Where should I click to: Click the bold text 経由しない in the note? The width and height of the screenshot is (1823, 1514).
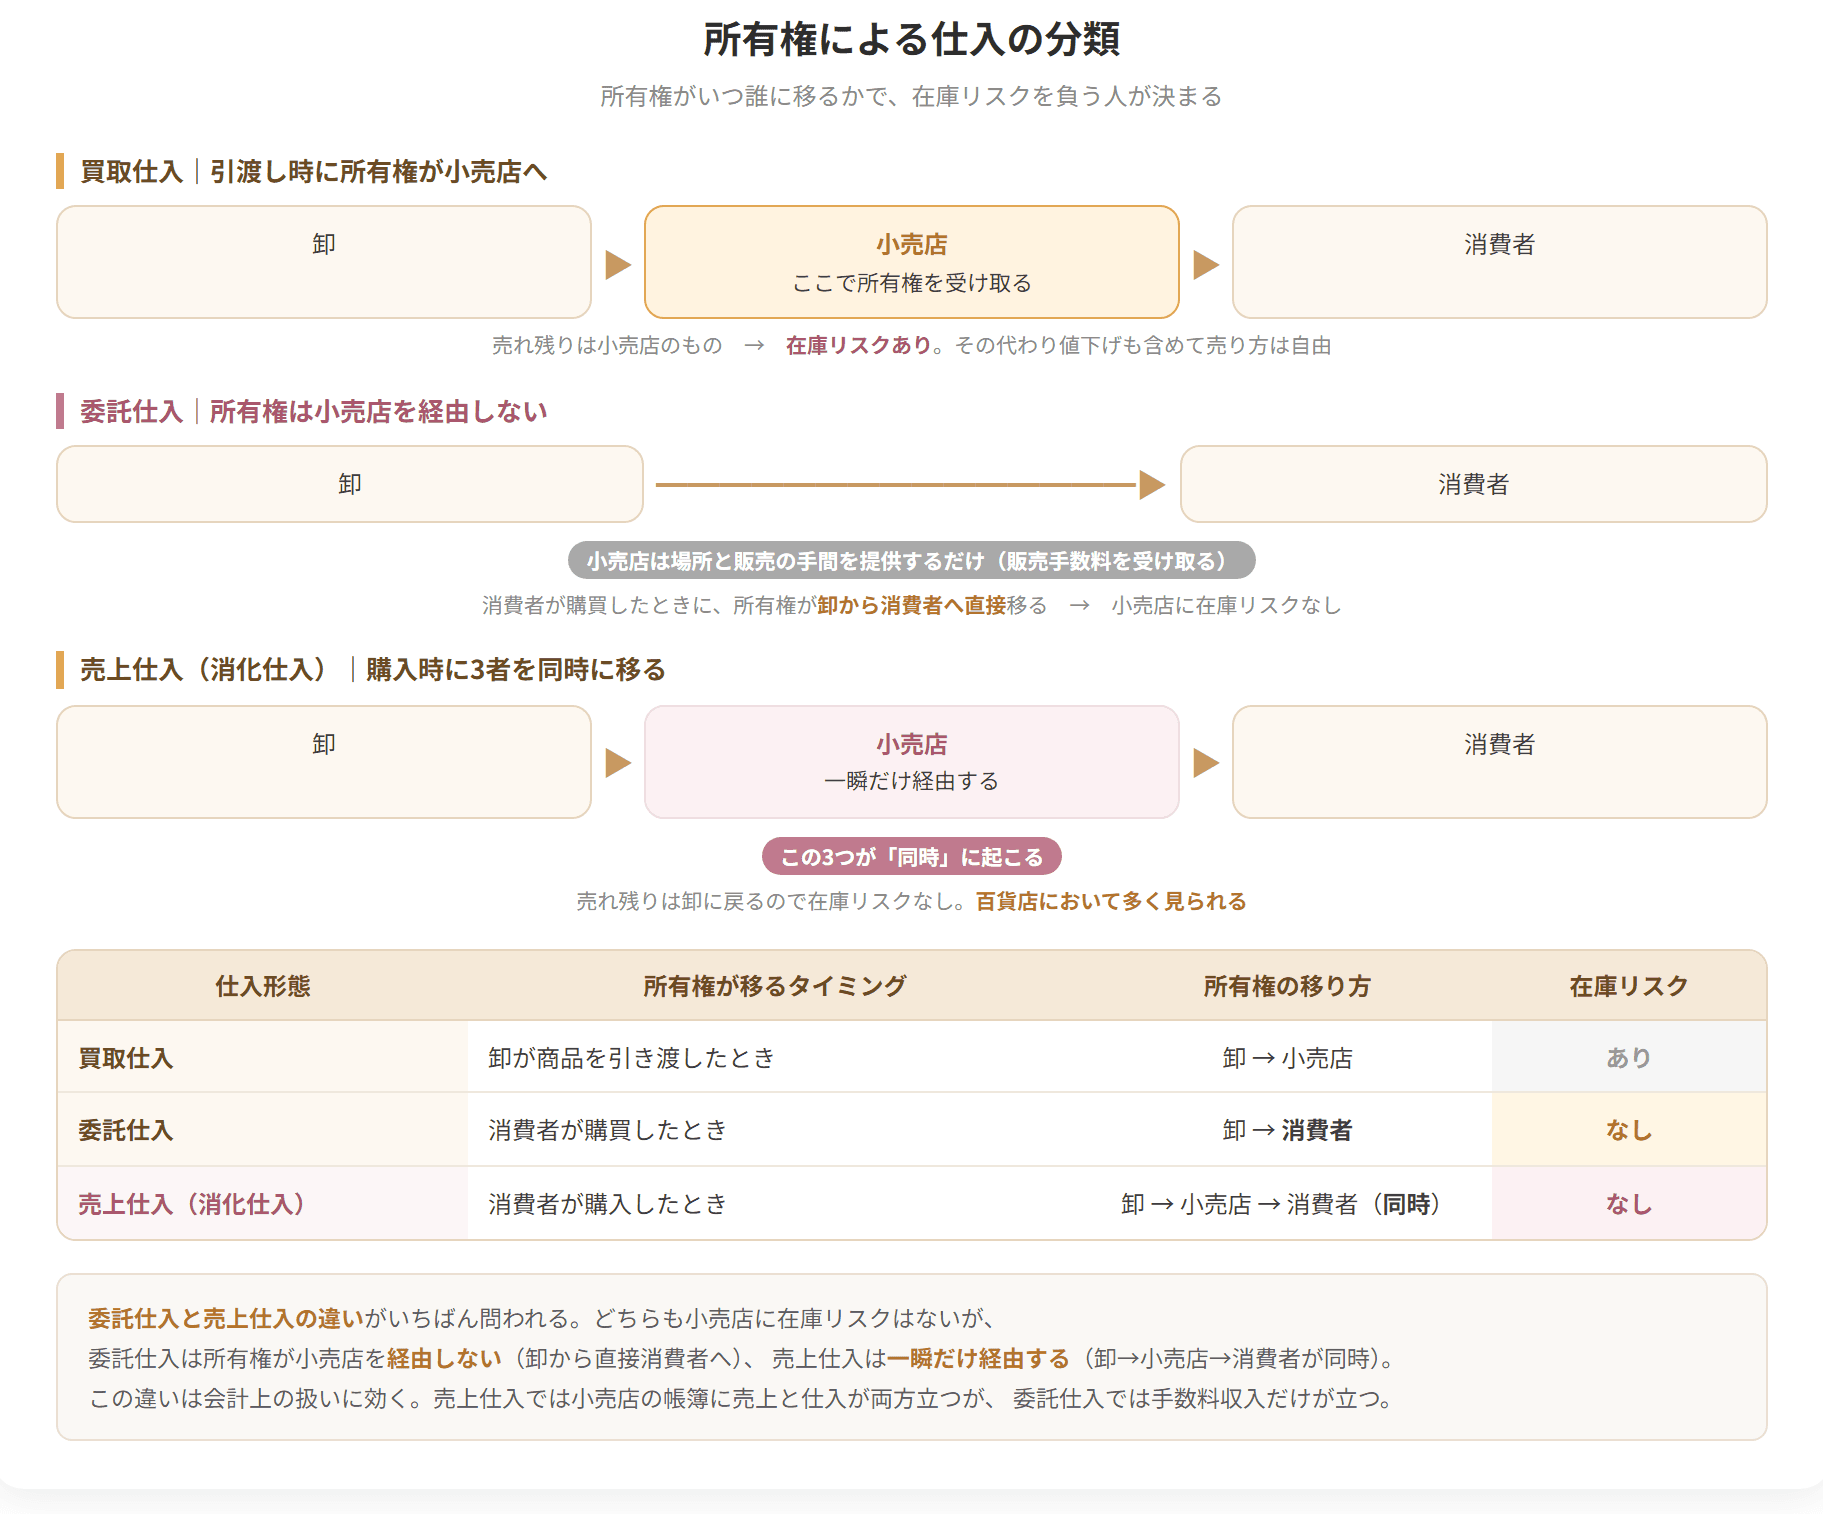coord(444,1359)
